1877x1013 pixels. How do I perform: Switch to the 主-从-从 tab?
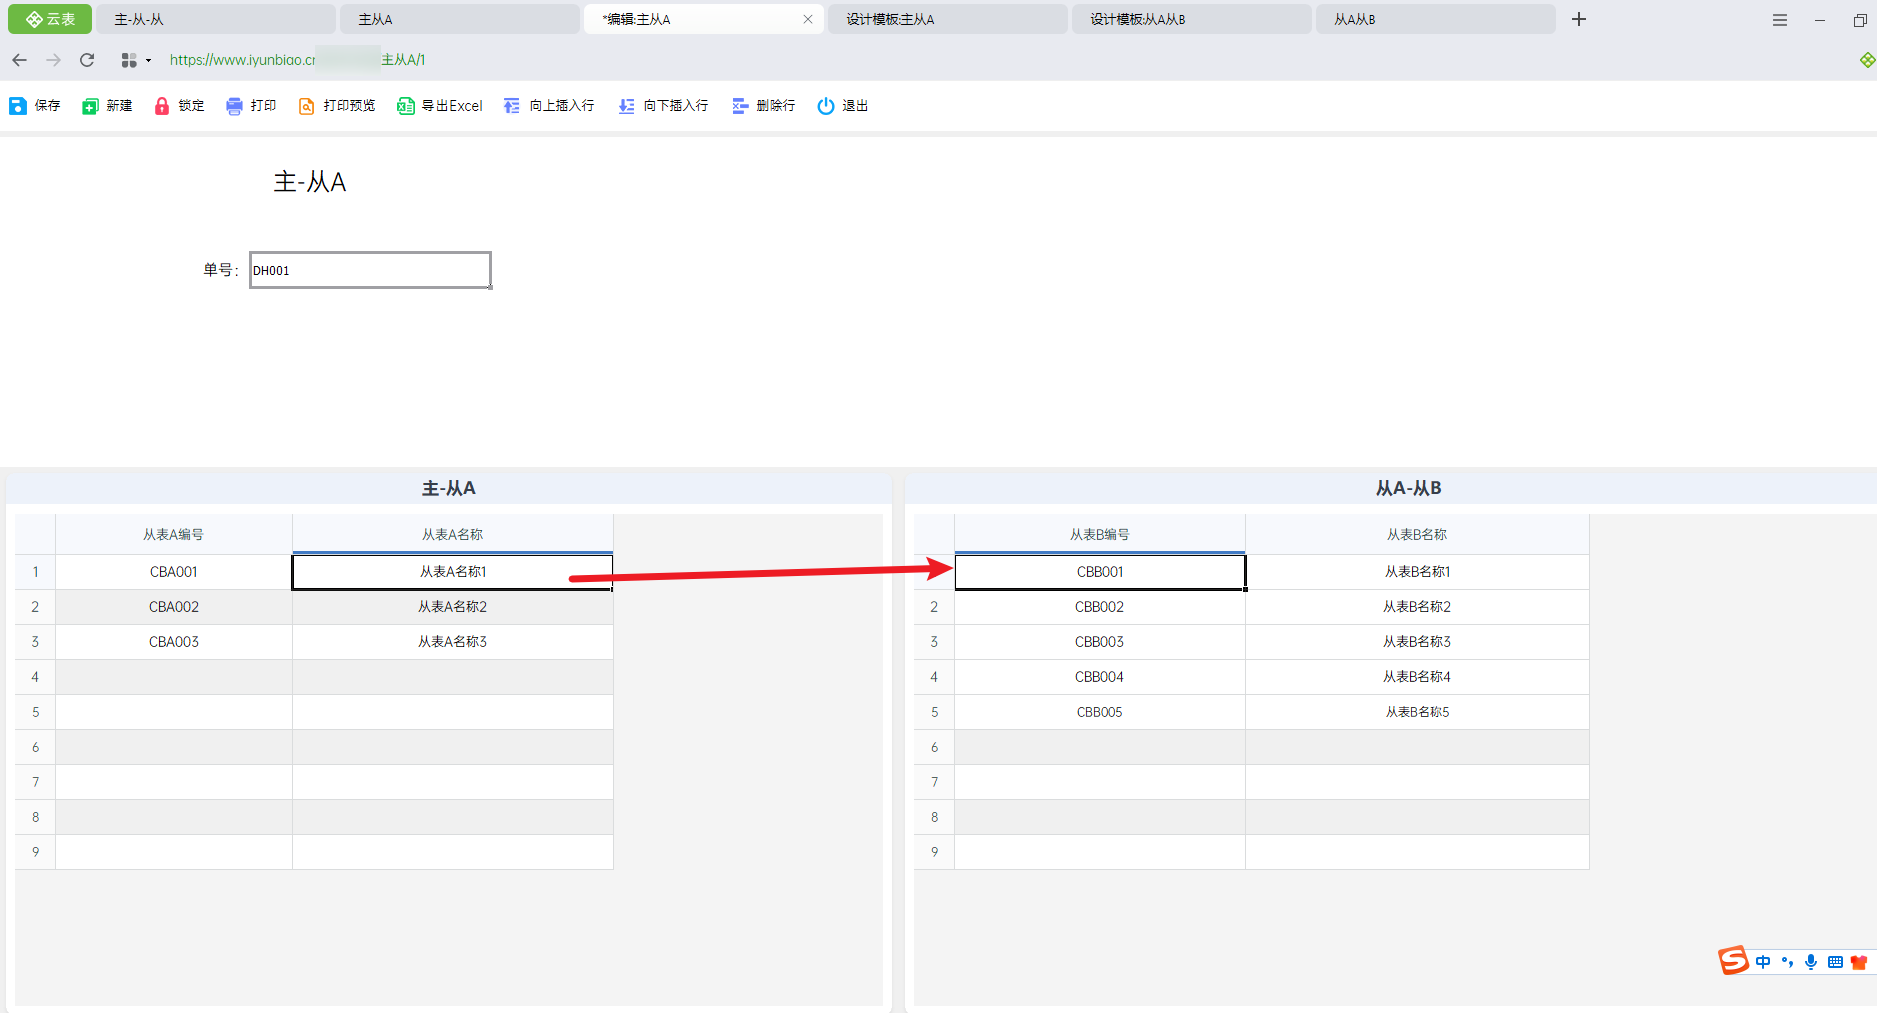[216, 19]
